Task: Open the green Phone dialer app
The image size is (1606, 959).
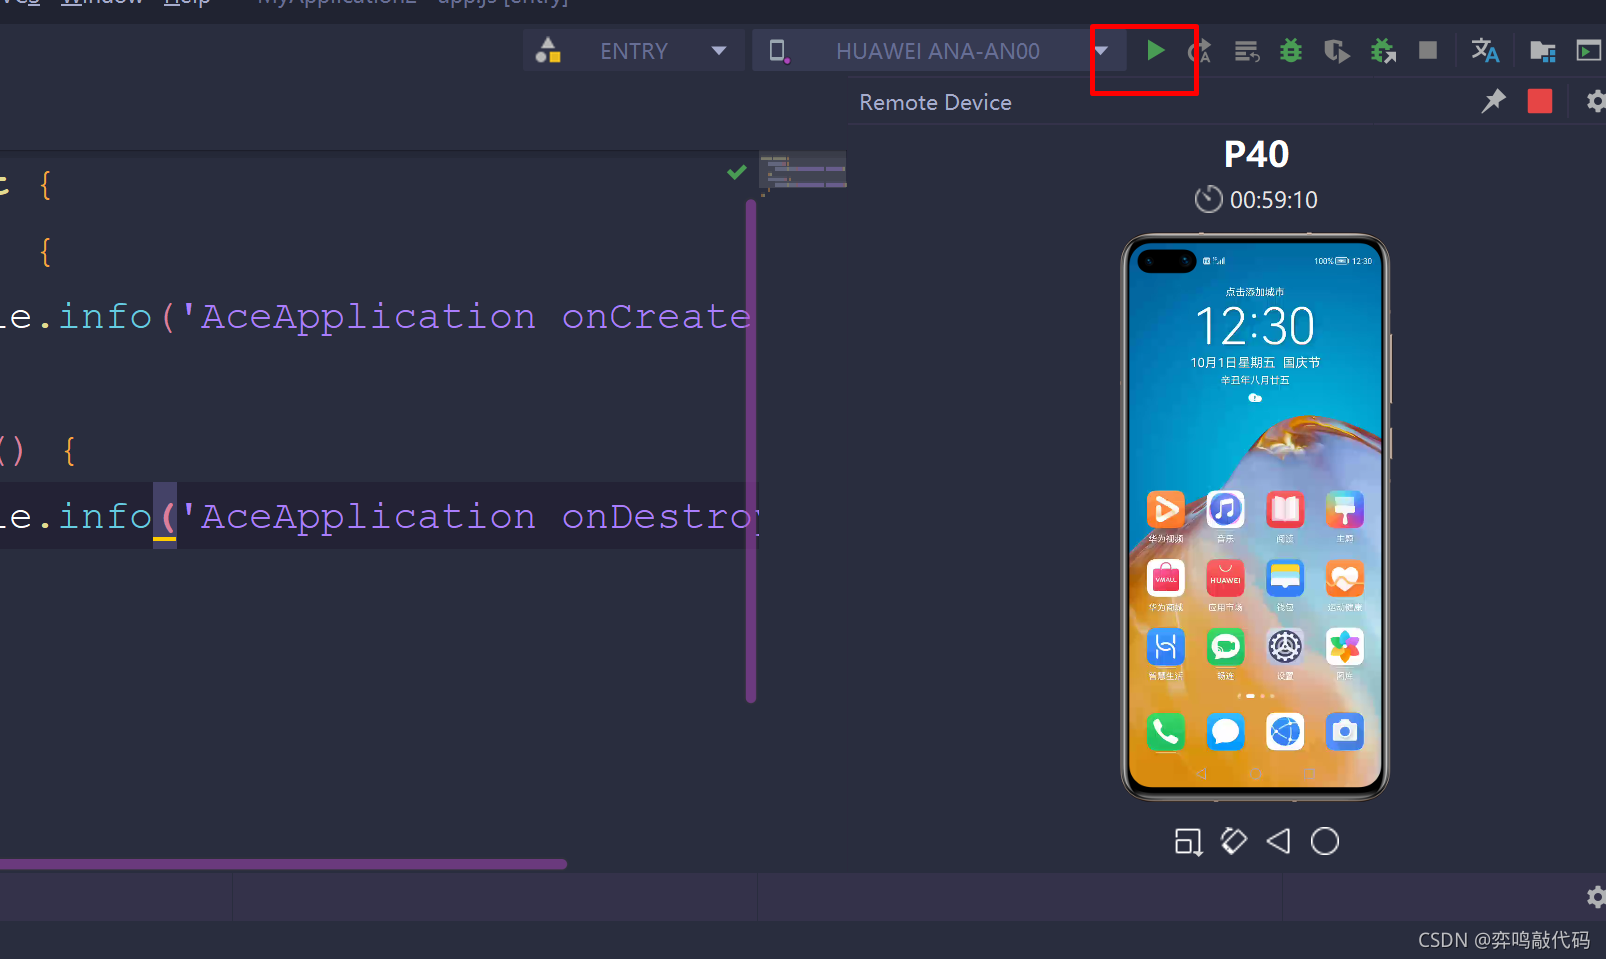Action: point(1166,732)
